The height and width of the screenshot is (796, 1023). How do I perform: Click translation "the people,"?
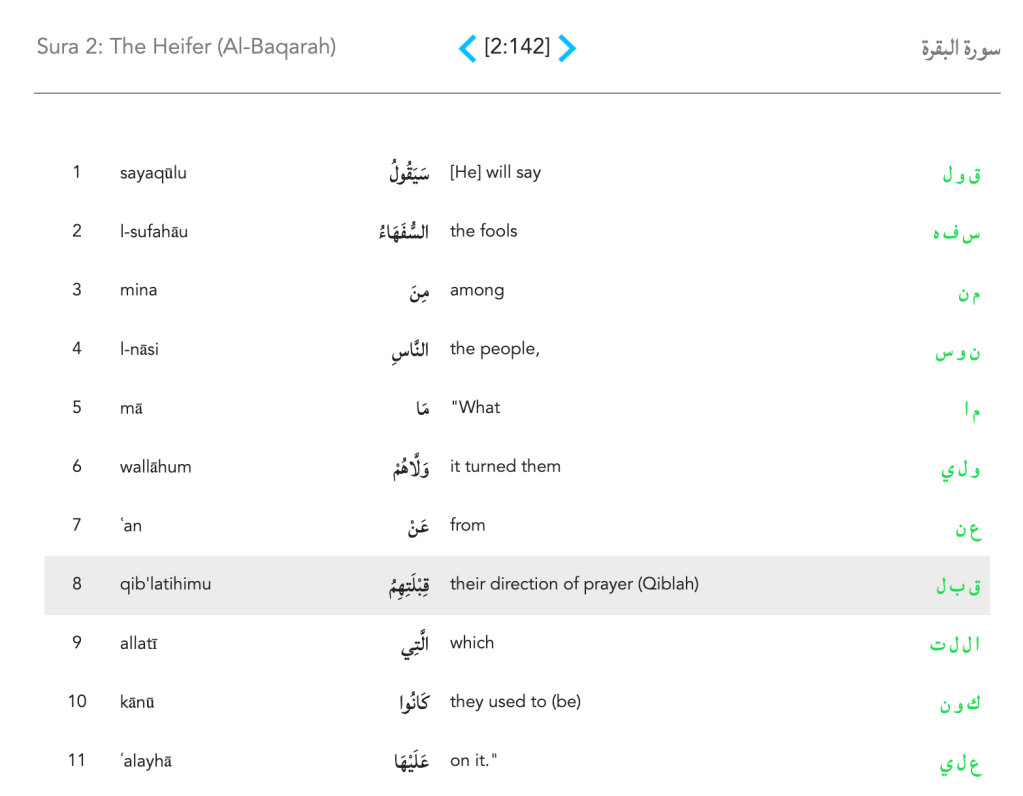495,349
